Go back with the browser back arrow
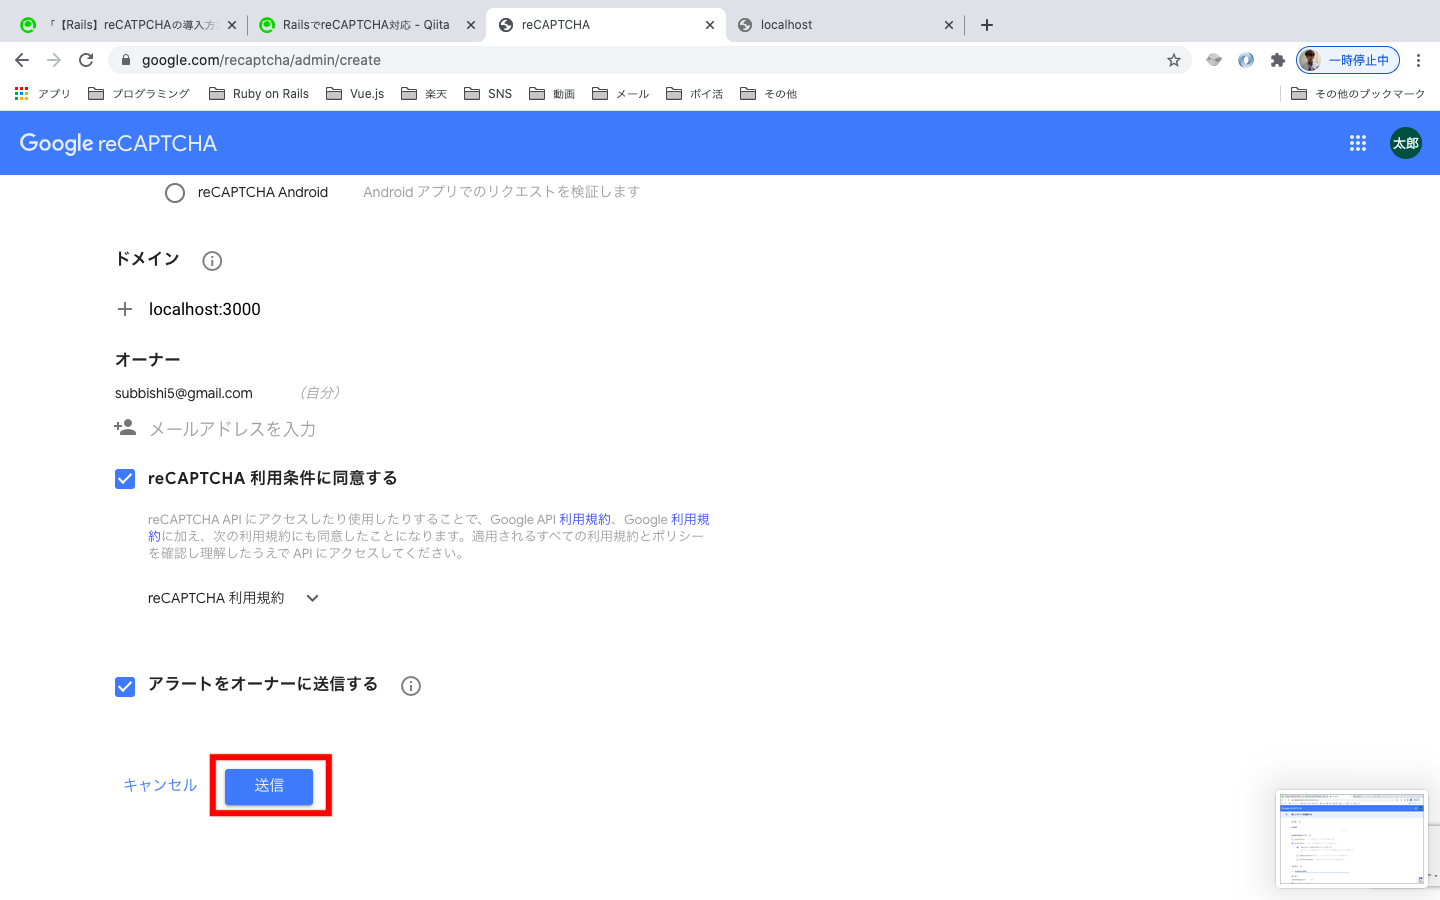Viewport: 1440px width, 900px height. [x=22, y=60]
